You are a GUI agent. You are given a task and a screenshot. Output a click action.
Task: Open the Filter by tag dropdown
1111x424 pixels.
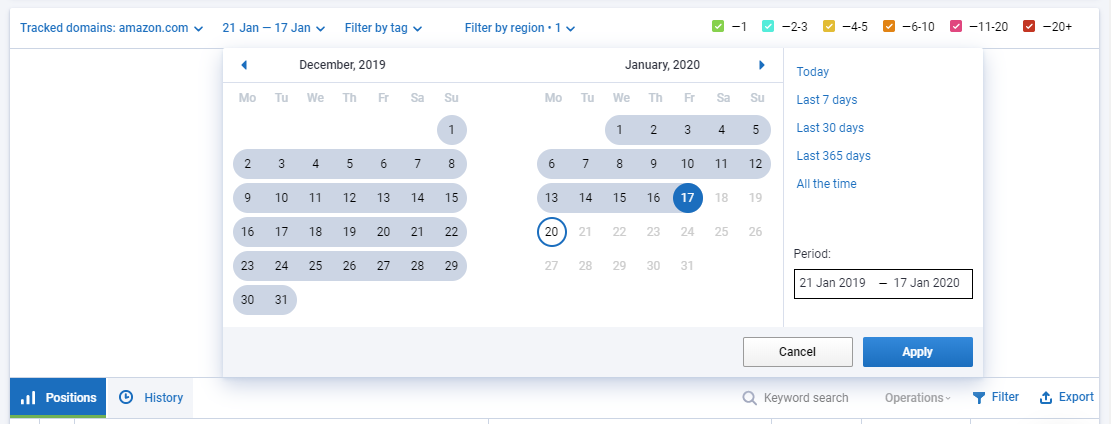tap(383, 28)
